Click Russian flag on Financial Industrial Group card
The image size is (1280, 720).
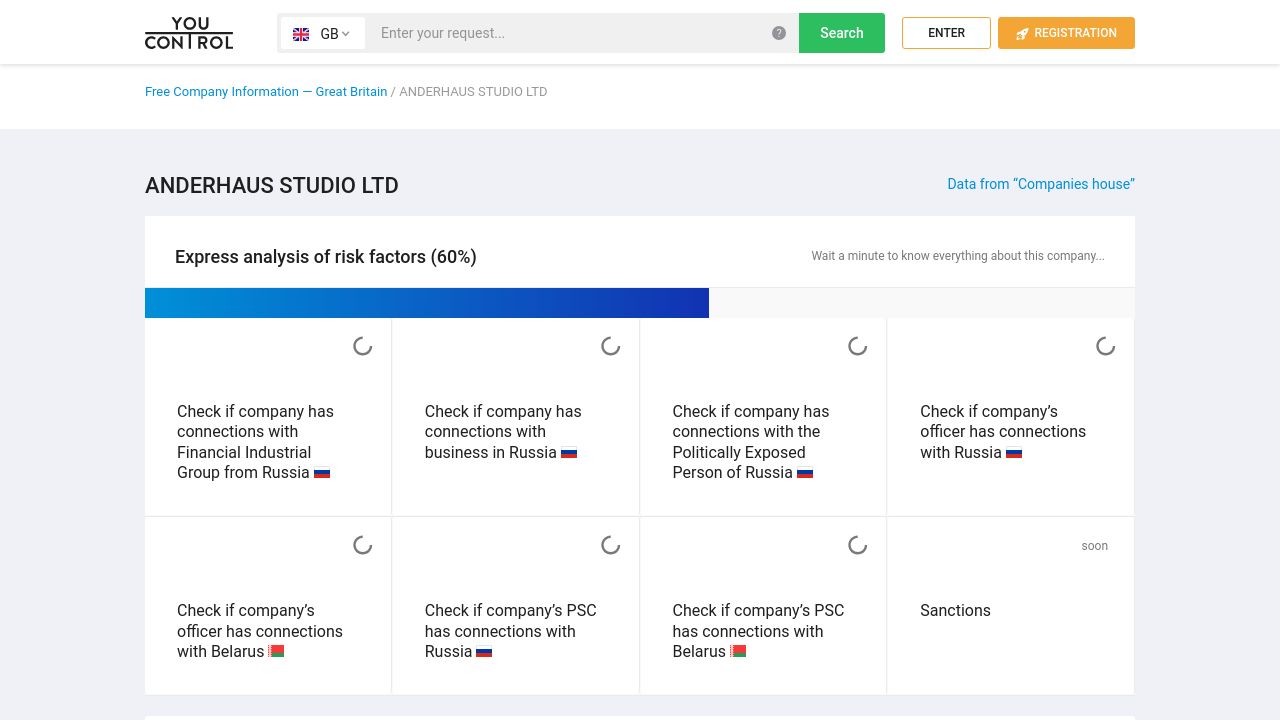click(322, 473)
